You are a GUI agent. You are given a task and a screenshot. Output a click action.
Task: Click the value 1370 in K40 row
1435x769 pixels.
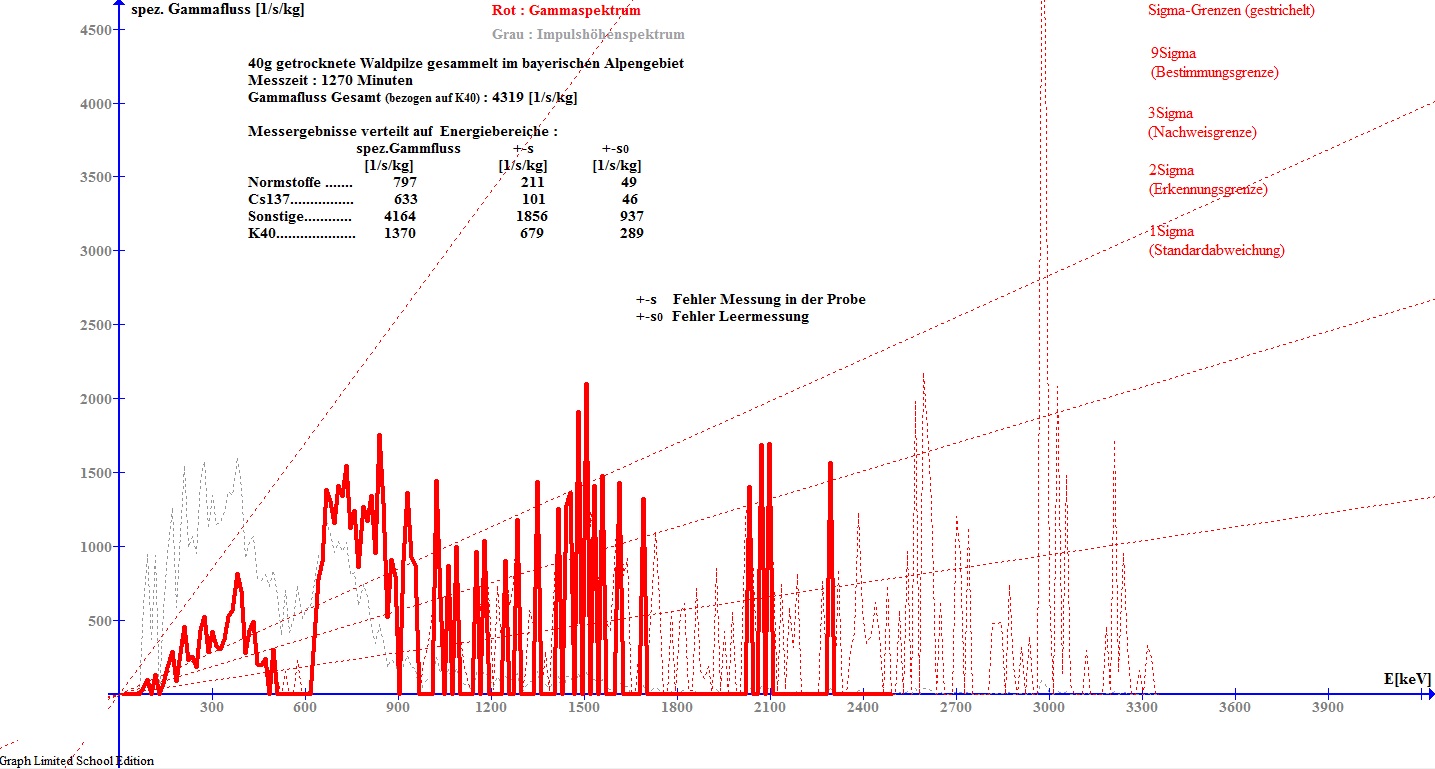(x=400, y=234)
